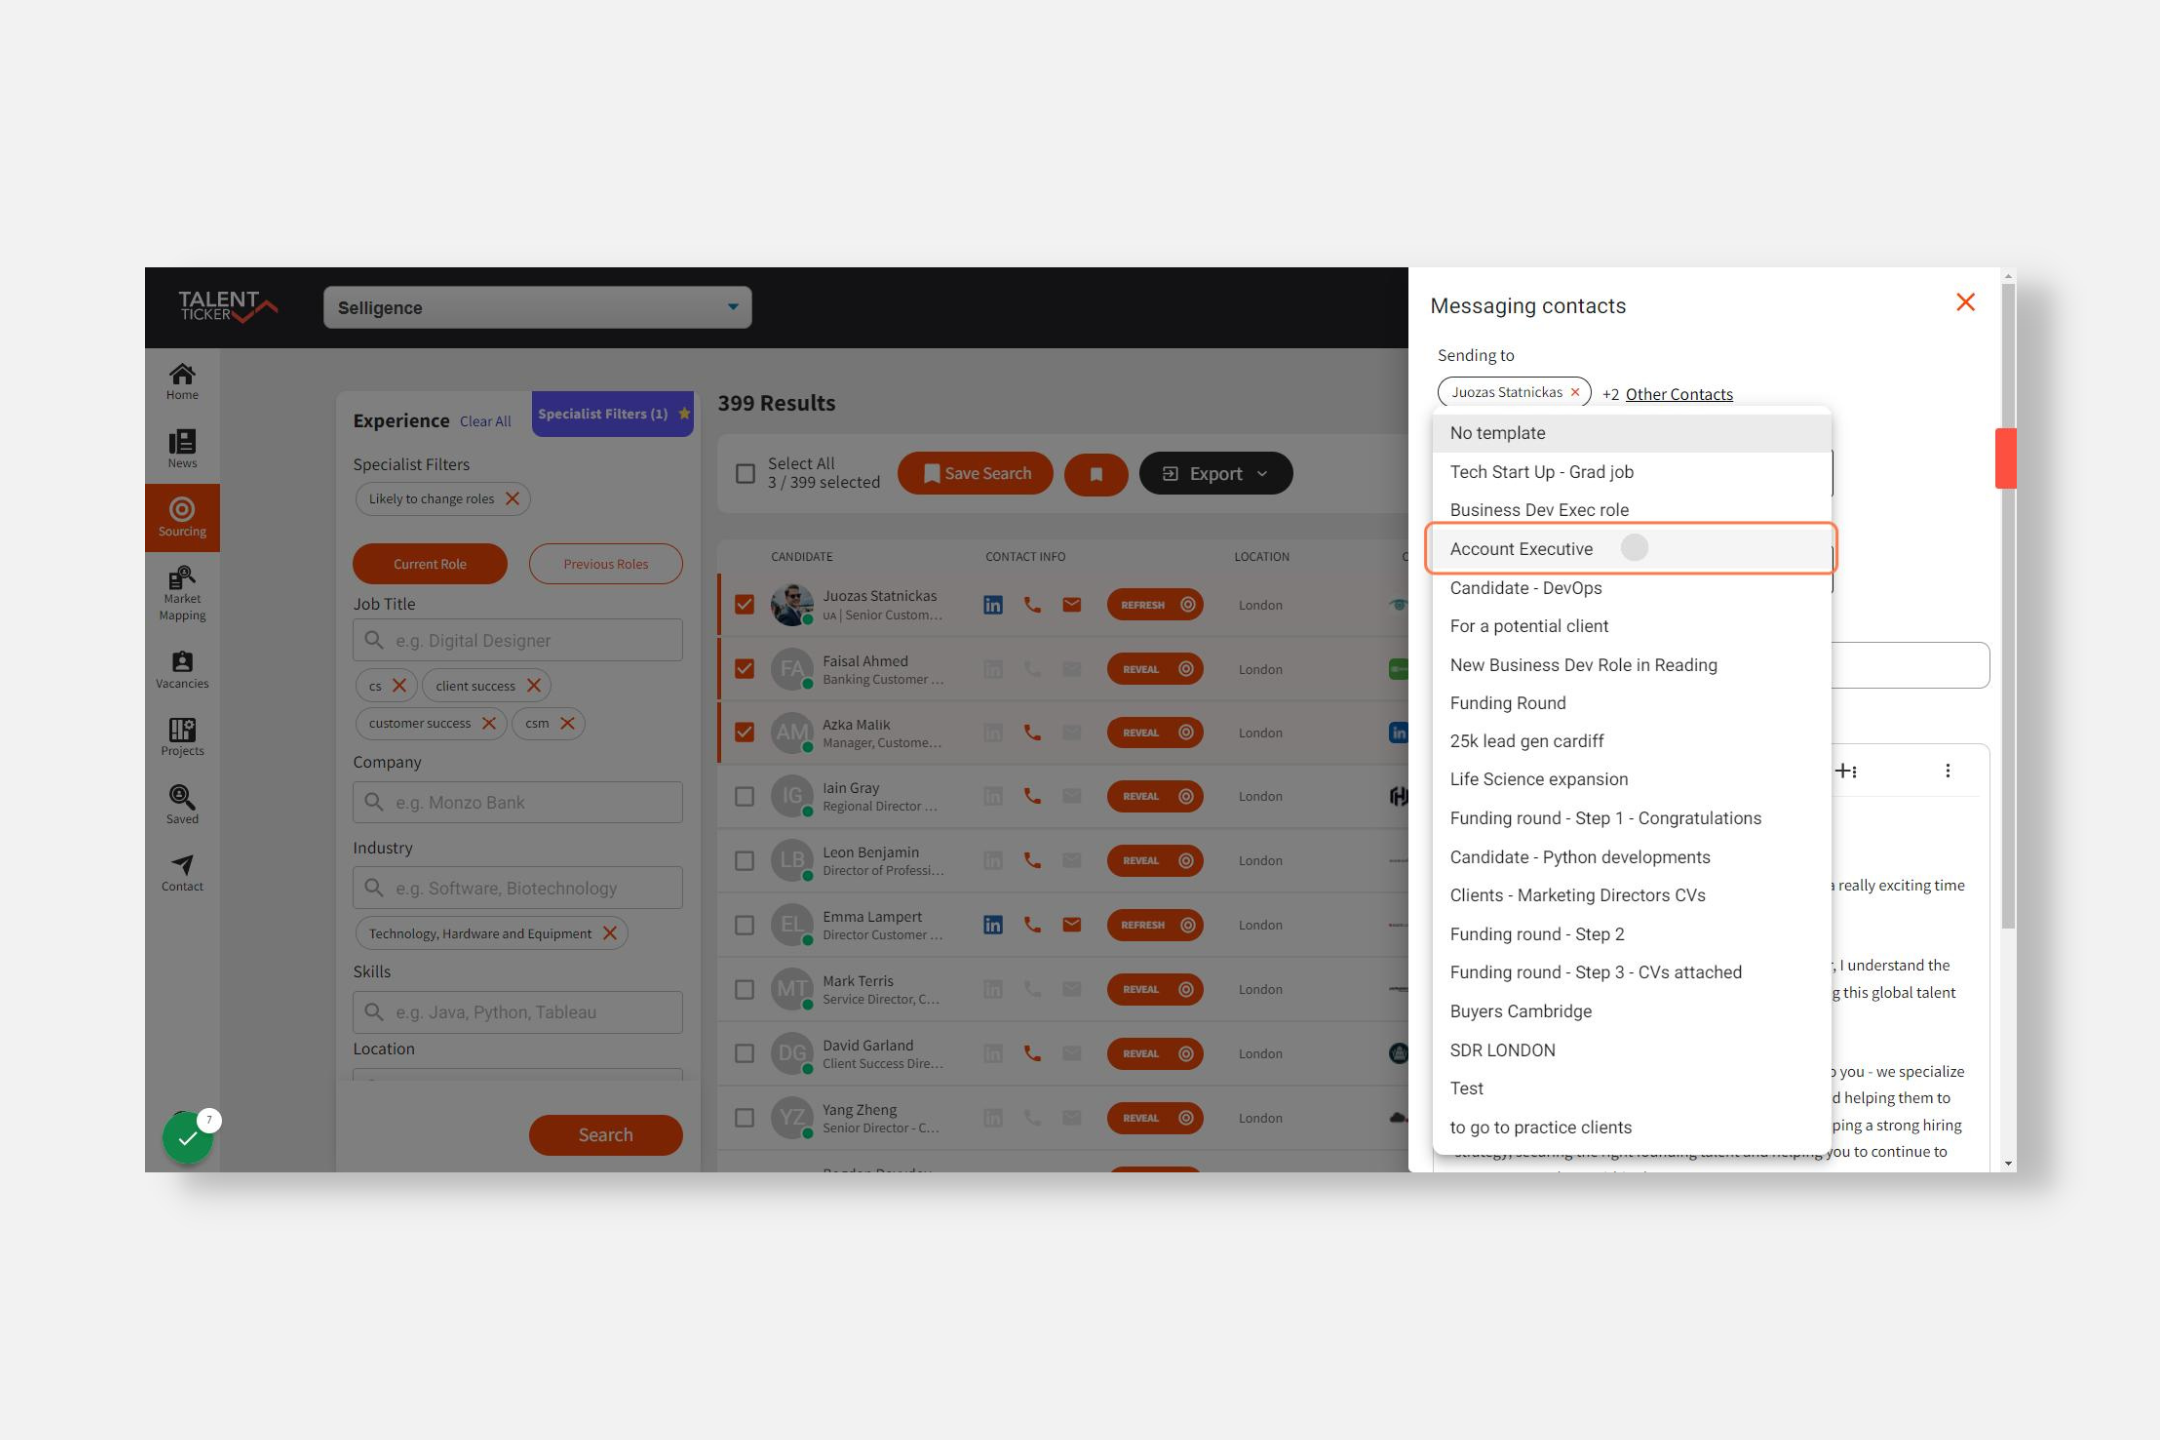Click the green checkmark badge widget
The image size is (2160, 1440).
(x=188, y=1138)
